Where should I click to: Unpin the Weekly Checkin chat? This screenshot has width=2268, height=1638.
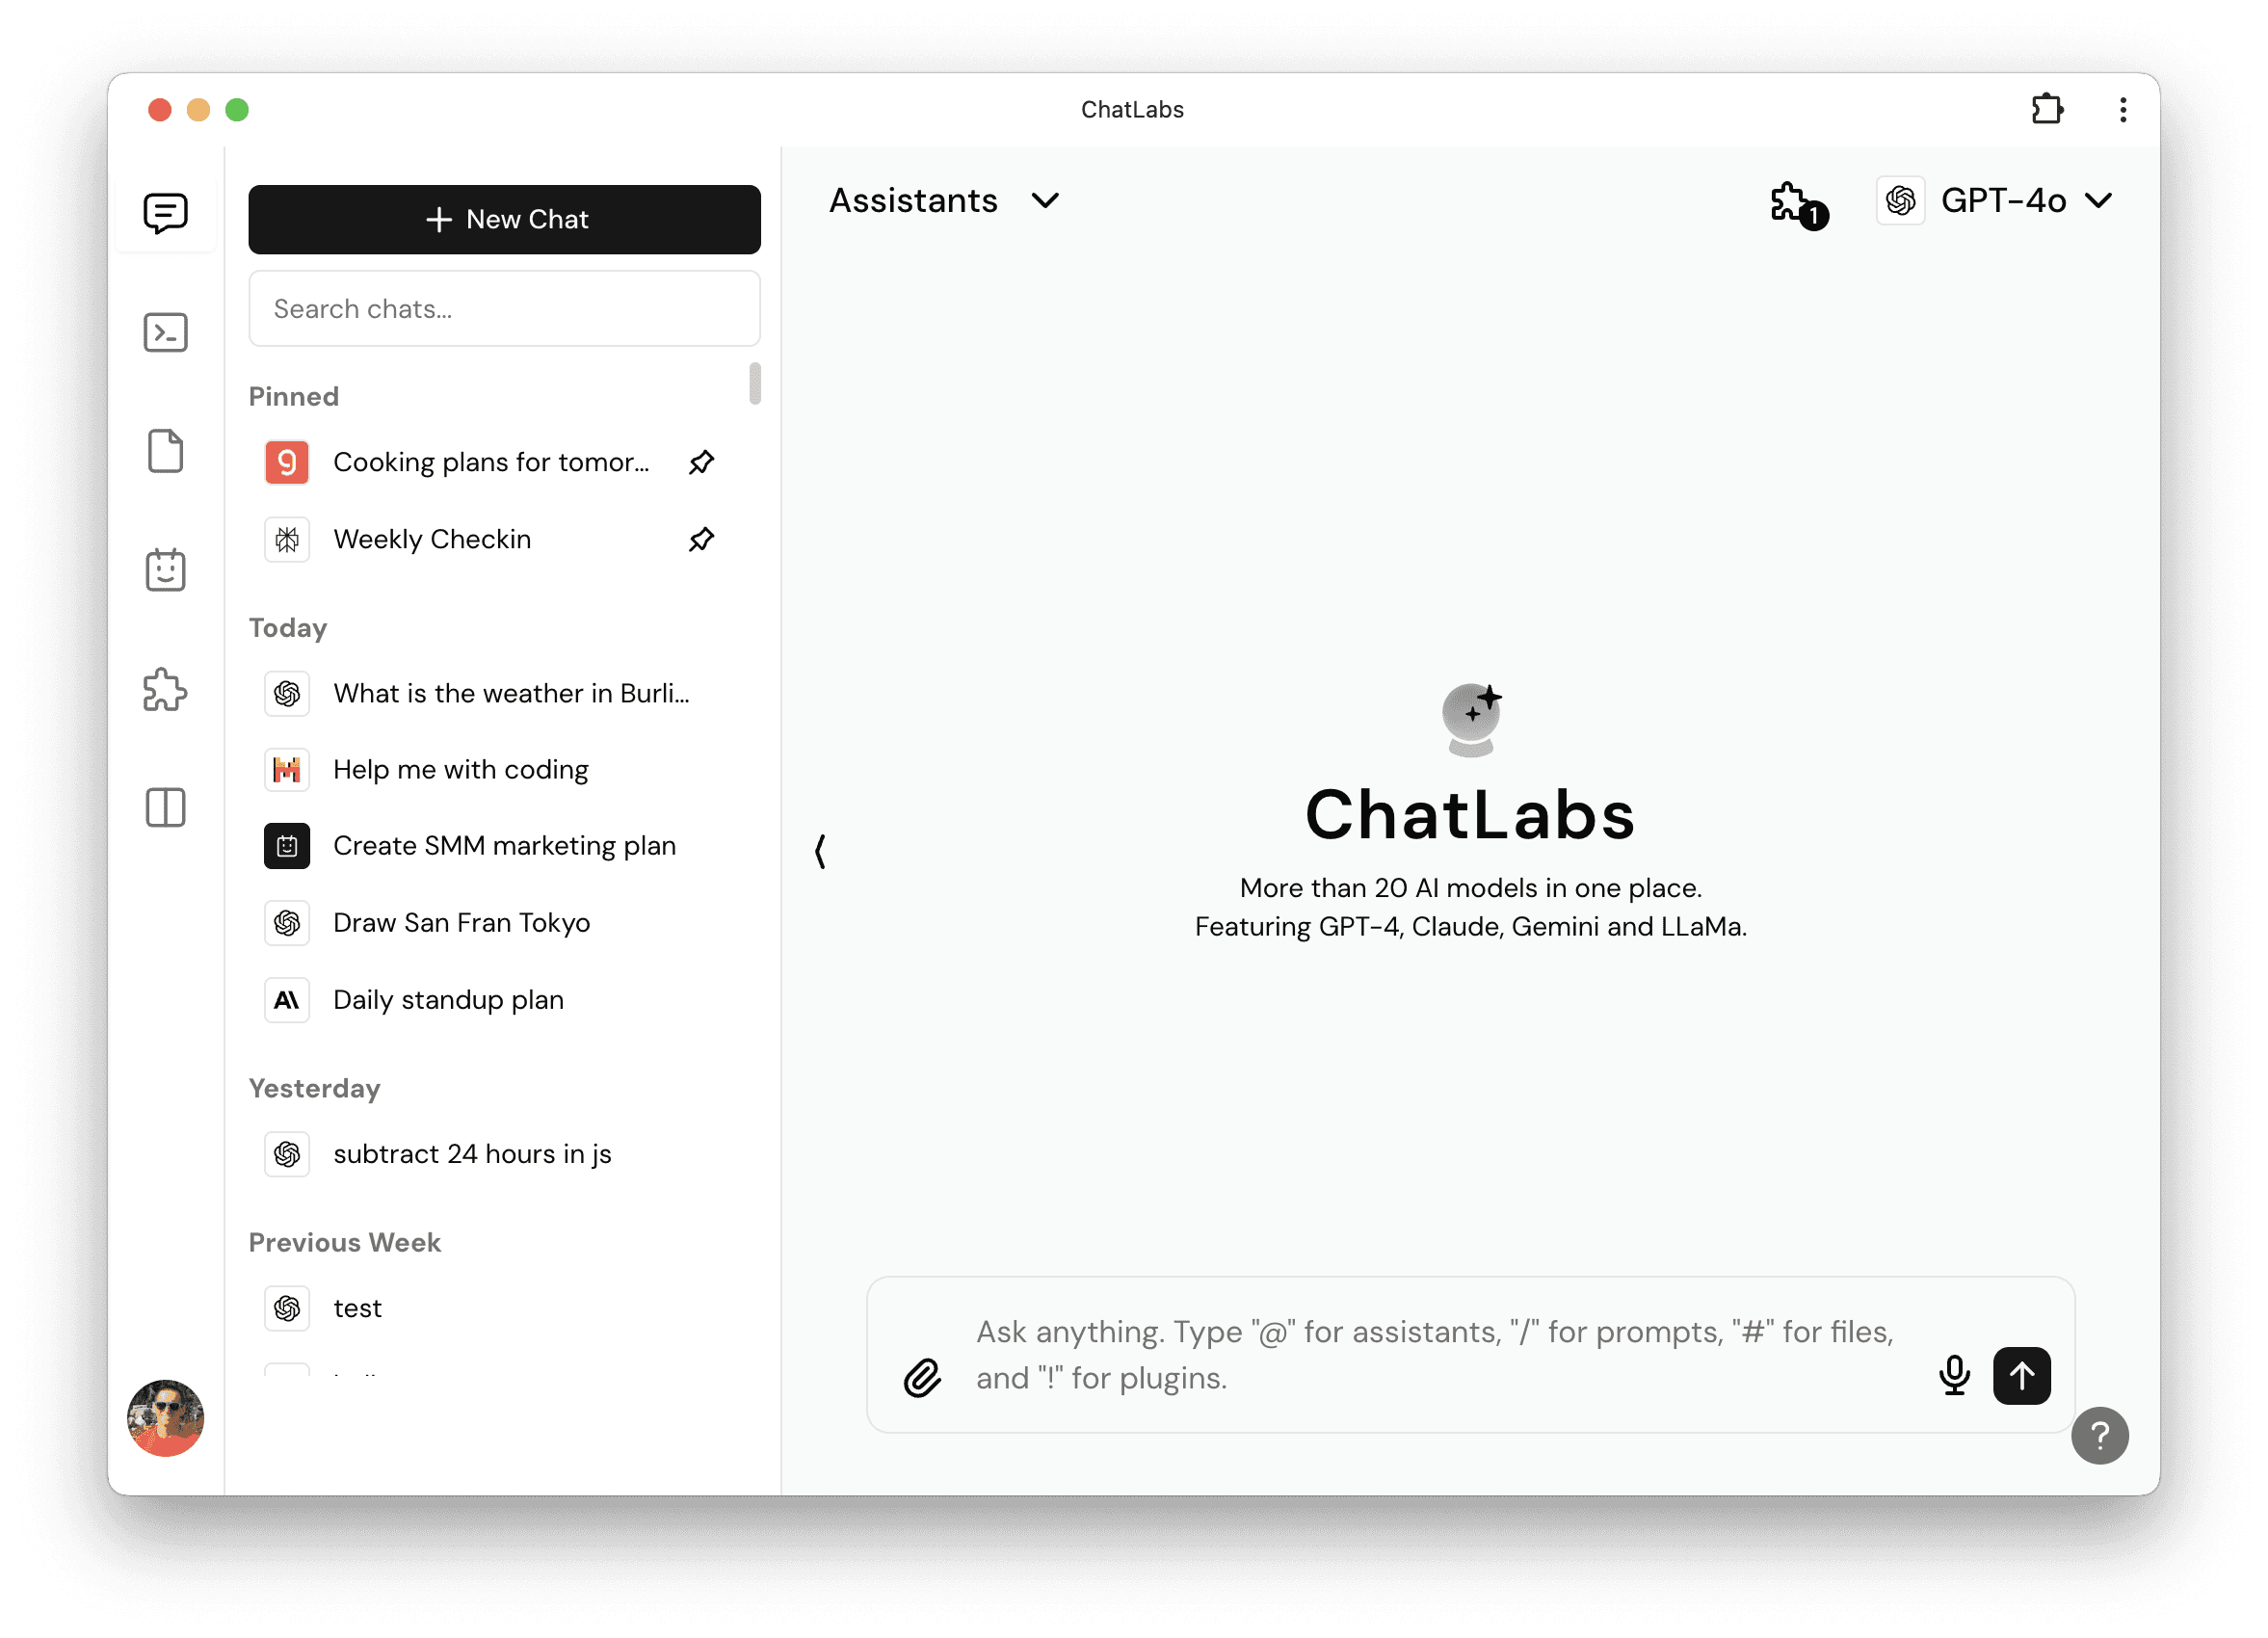click(x=701, y=539)
